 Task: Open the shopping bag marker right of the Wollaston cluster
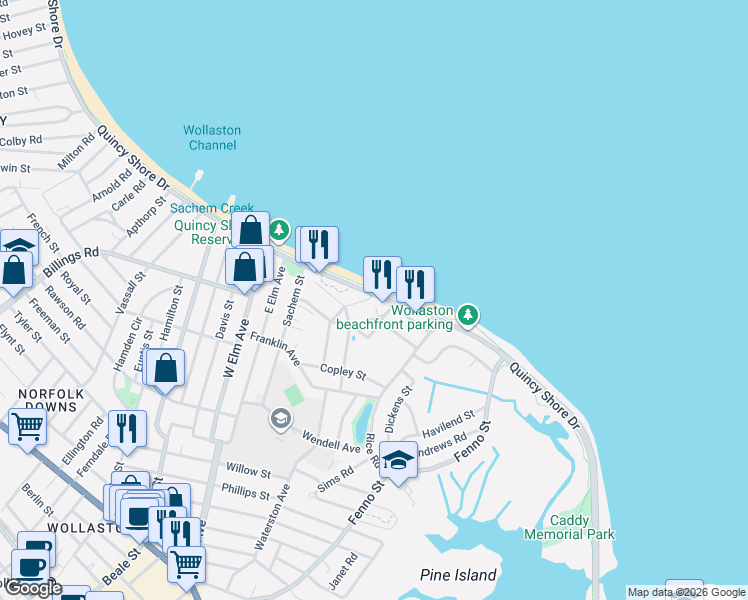pyautogui.click(x=177, y=495)
